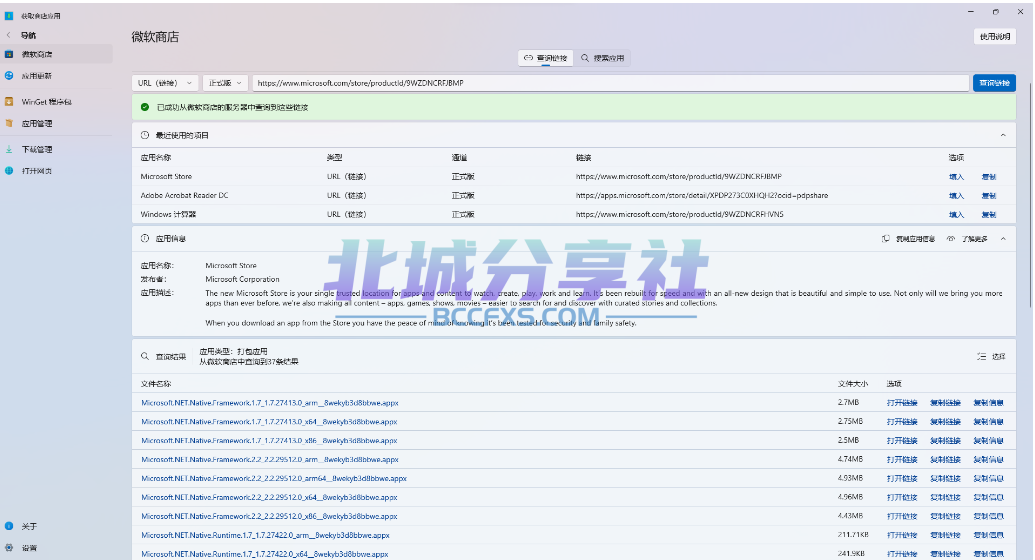Screen dimensions: 1035x560
Task: Click 复制 for the Microsoft Store row
Action: point(988,177)
